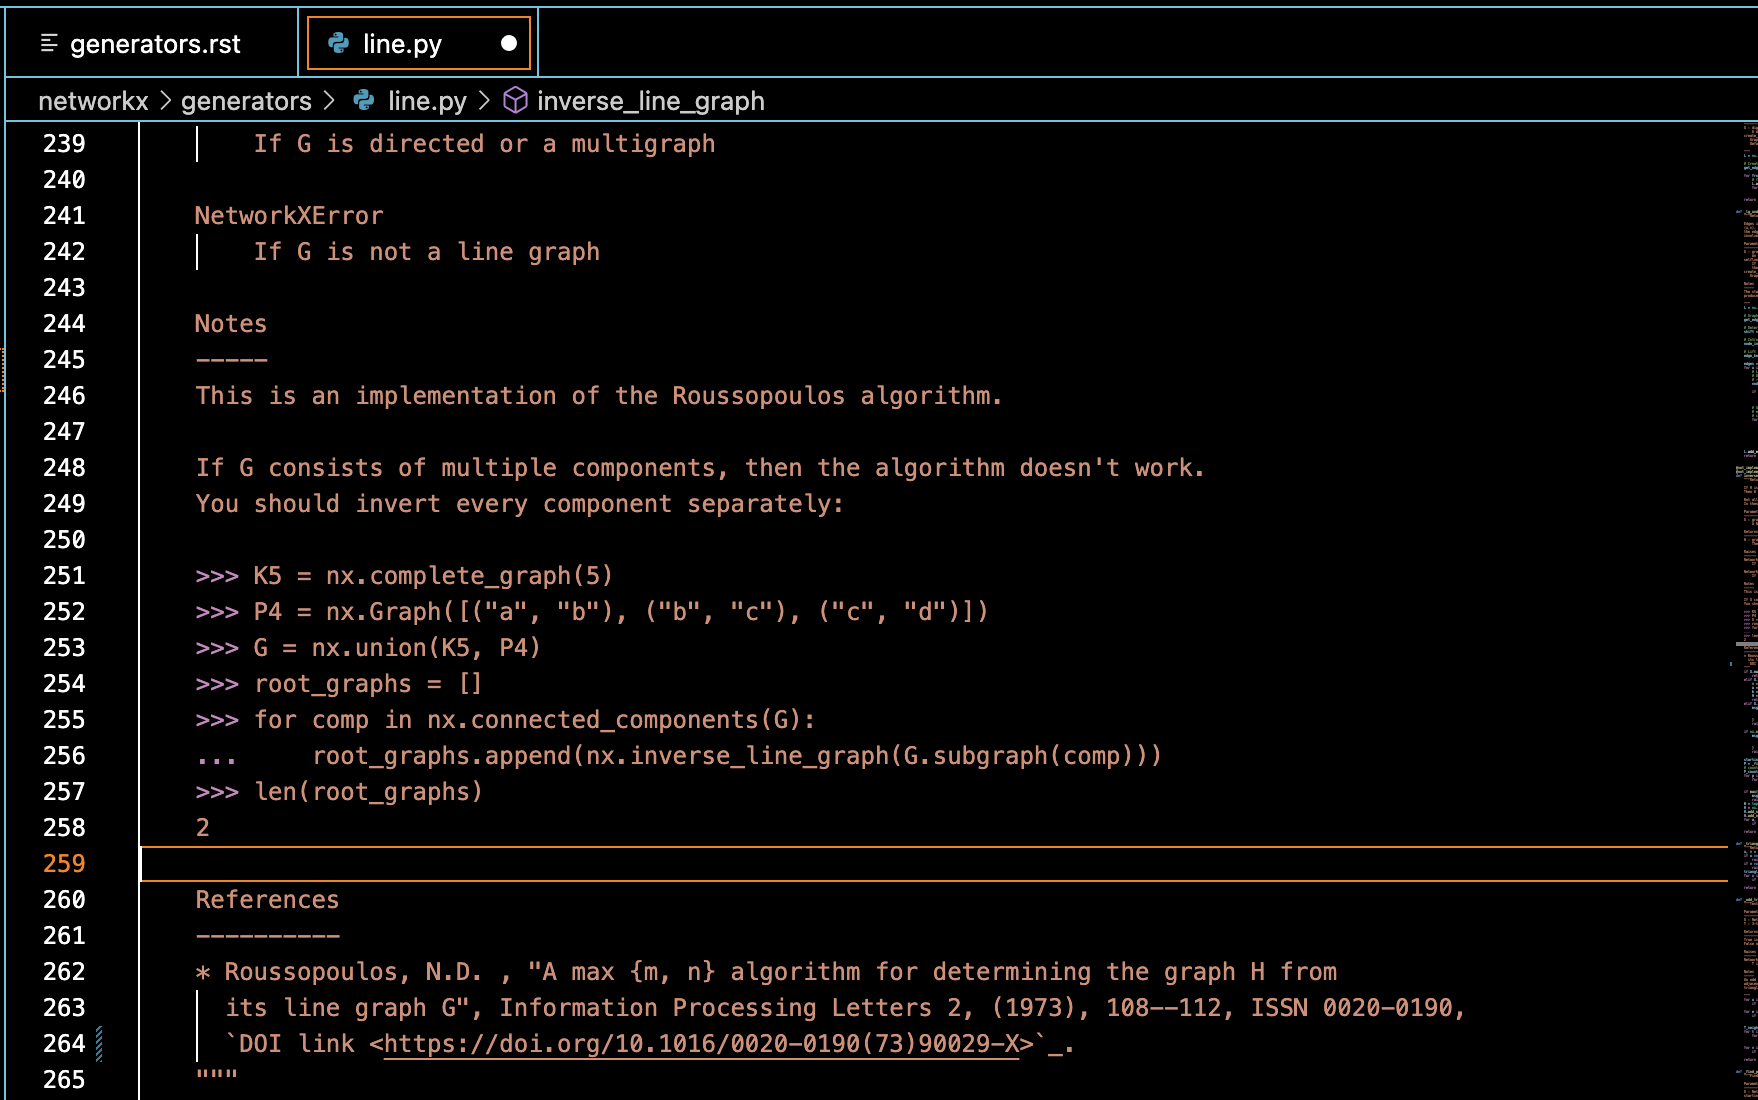Open the doi.org reference link
Image resolution: width=1758 pixels, height=1100 pixels.
point(700,1044)
